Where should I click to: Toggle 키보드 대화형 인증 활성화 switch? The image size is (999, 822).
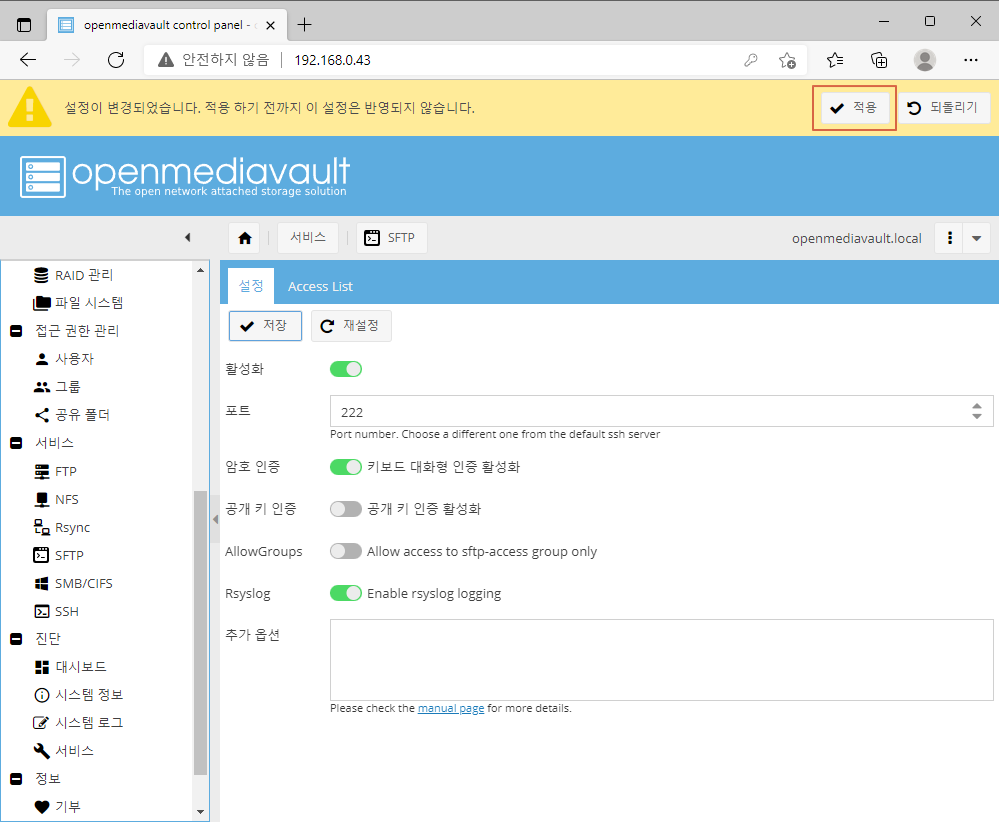tap(346, 467)
